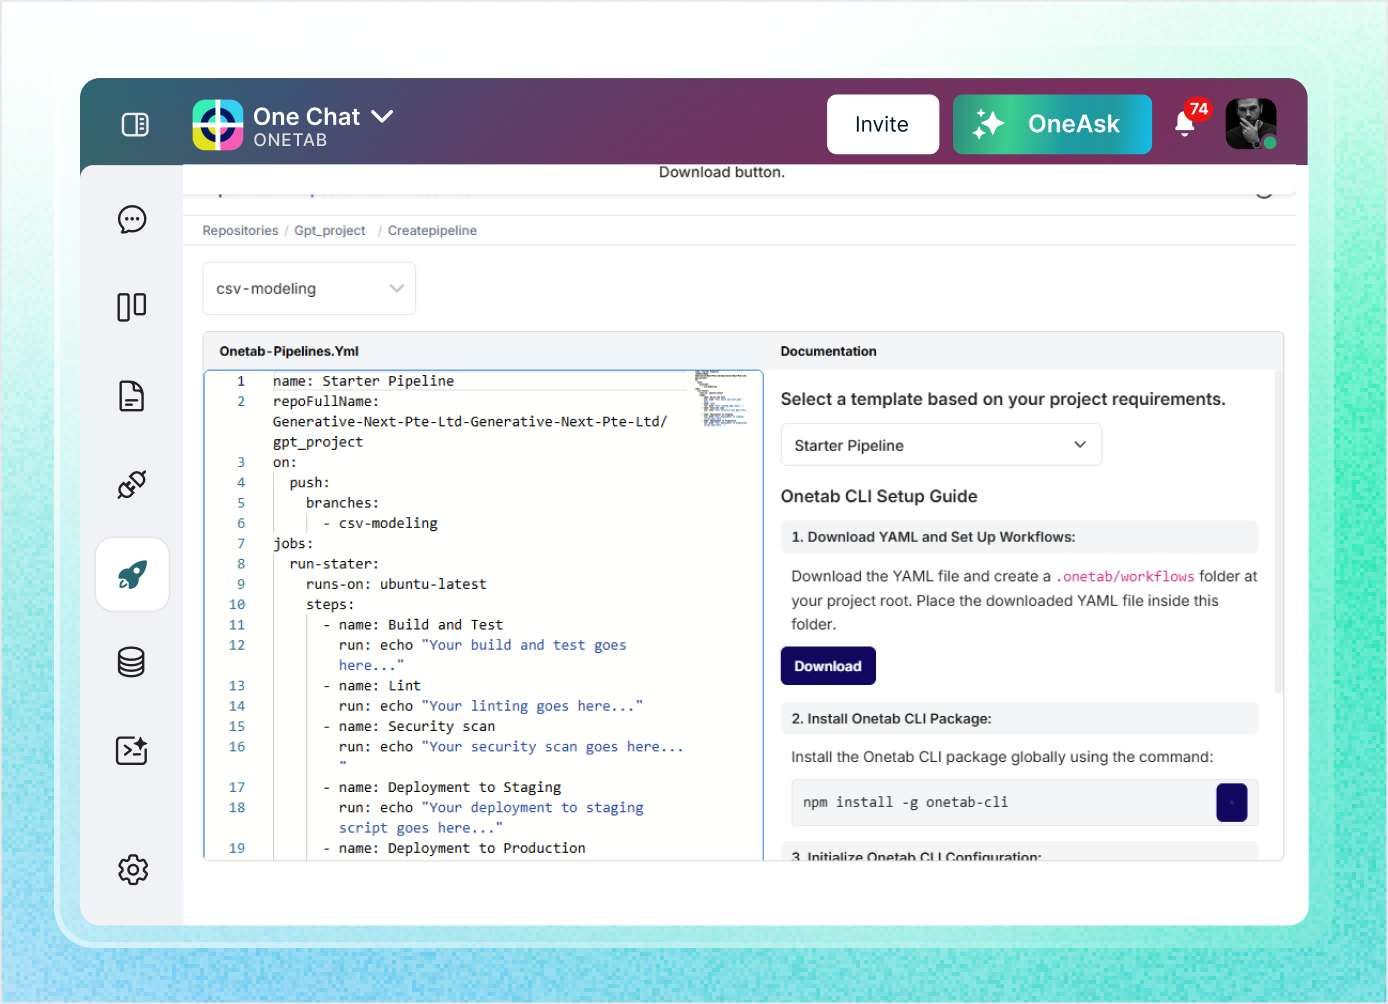Click the 'Select a template' instruction text

[1003, 399]
